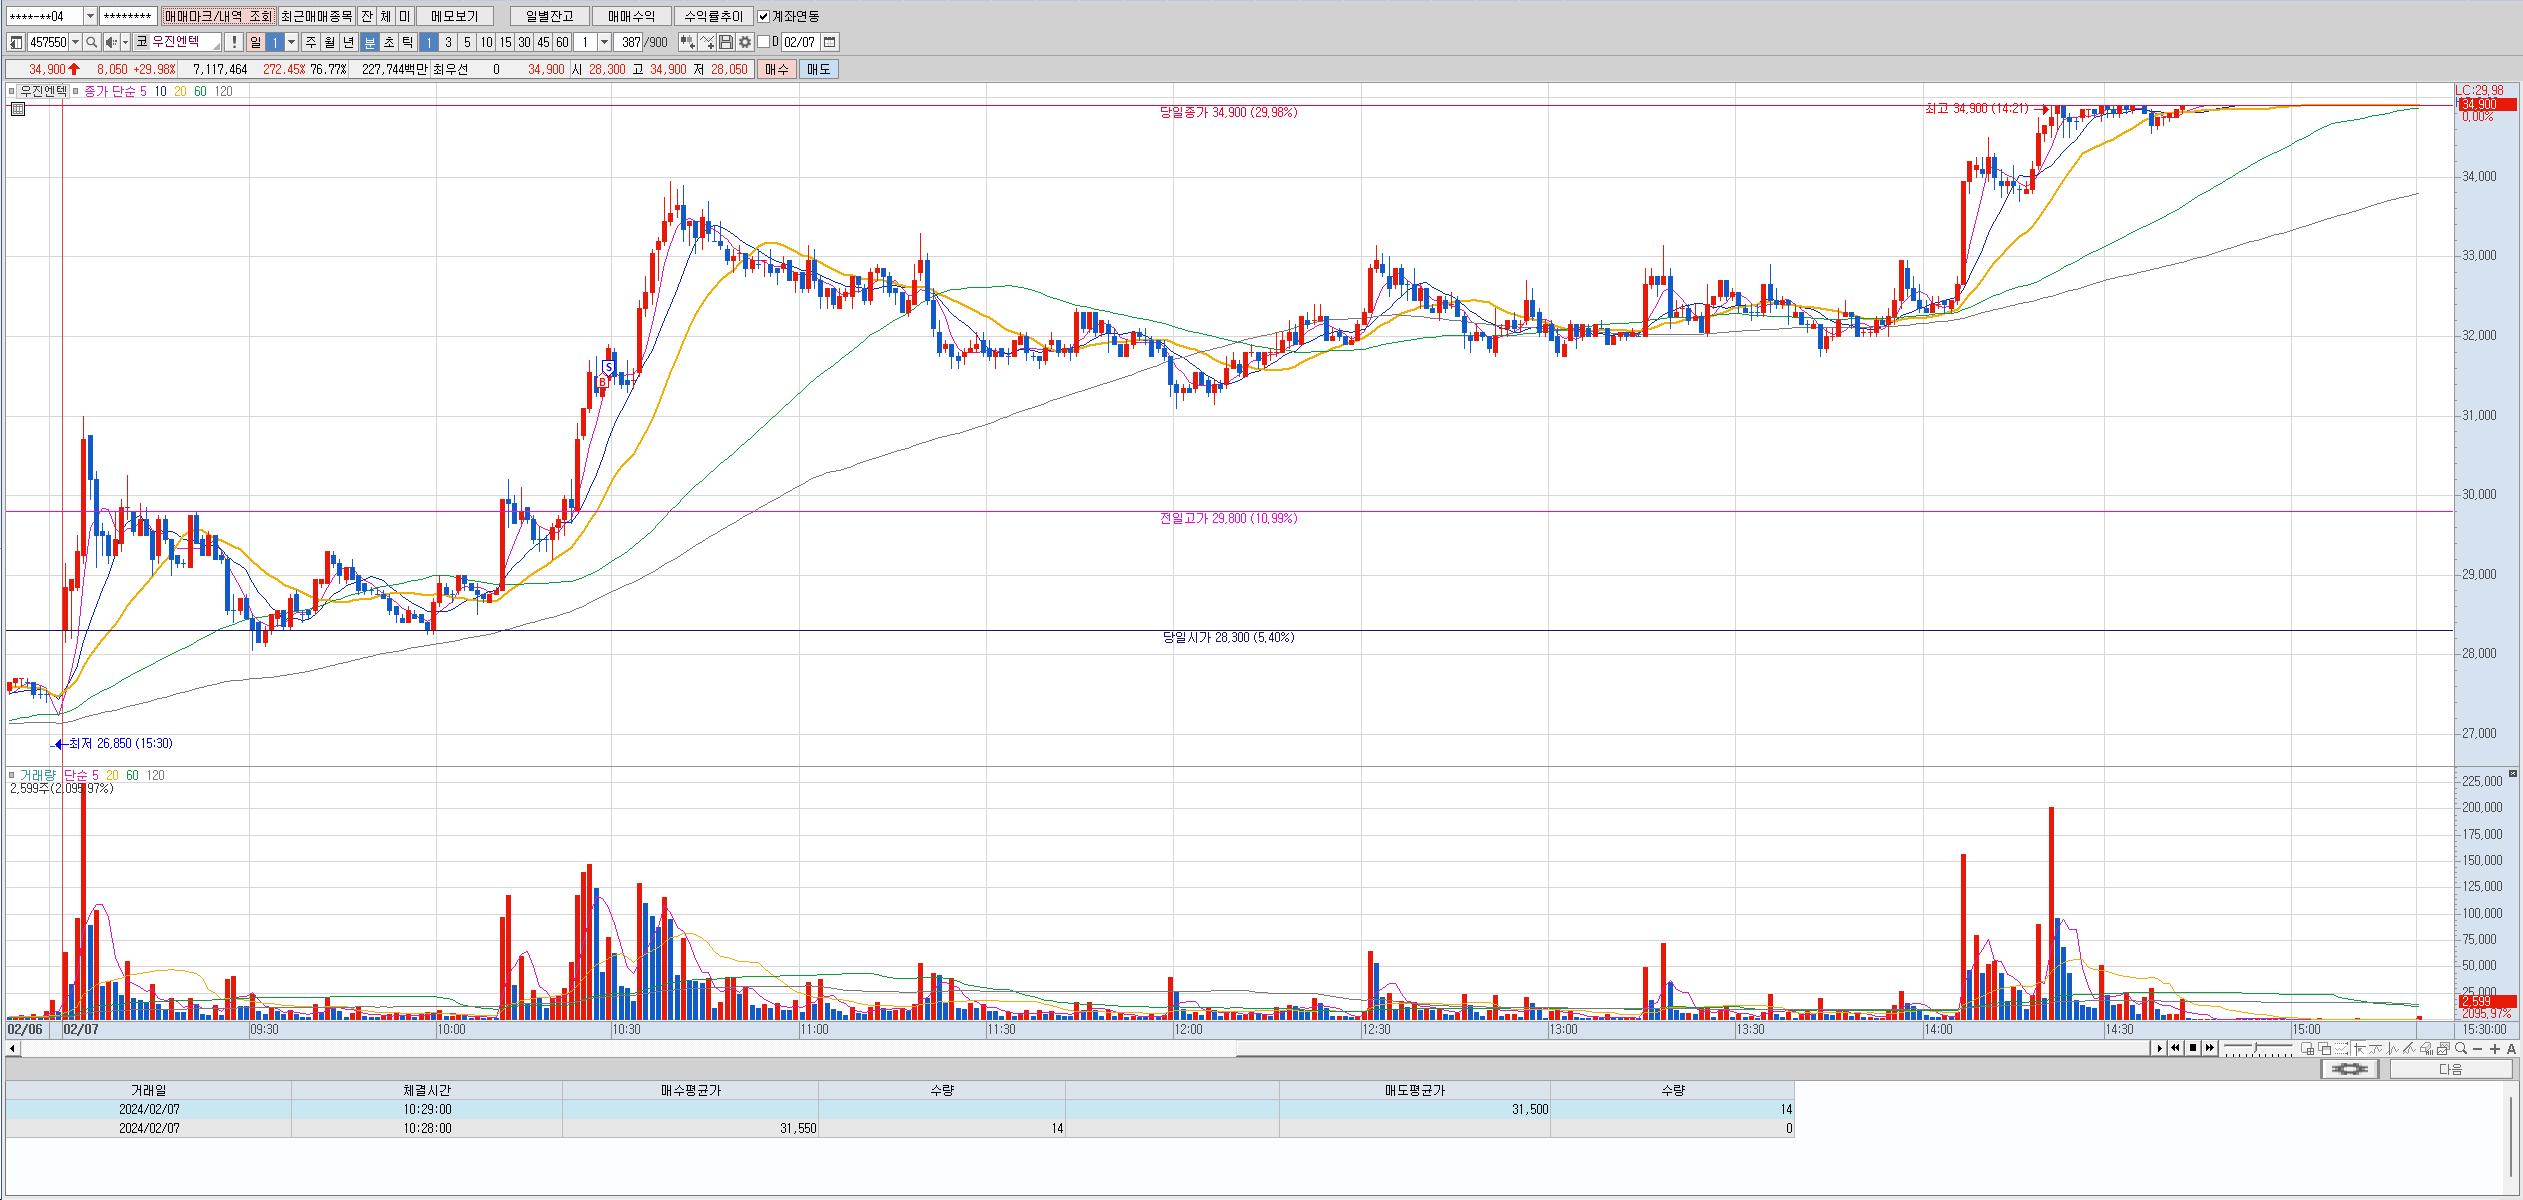Toggle the checkbox before the date field

tap(763, 42)
